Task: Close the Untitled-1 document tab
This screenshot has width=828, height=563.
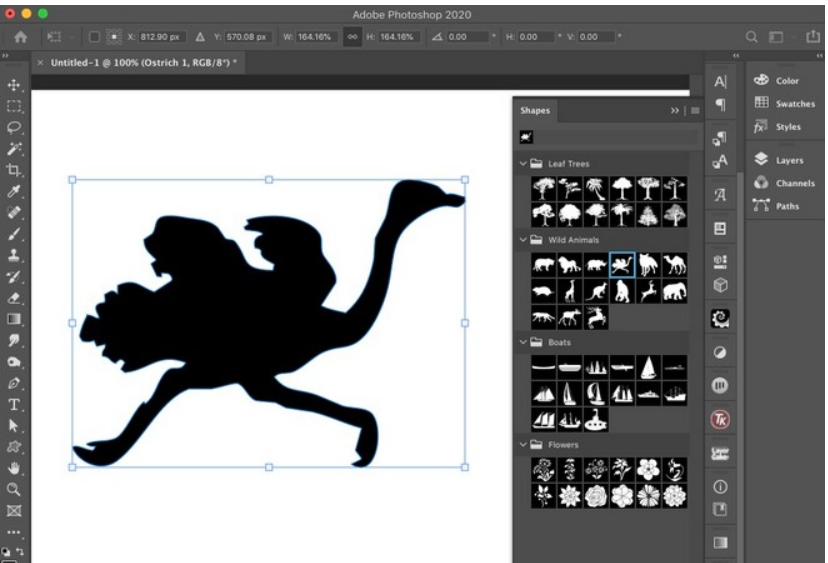Action: [40, 62]
